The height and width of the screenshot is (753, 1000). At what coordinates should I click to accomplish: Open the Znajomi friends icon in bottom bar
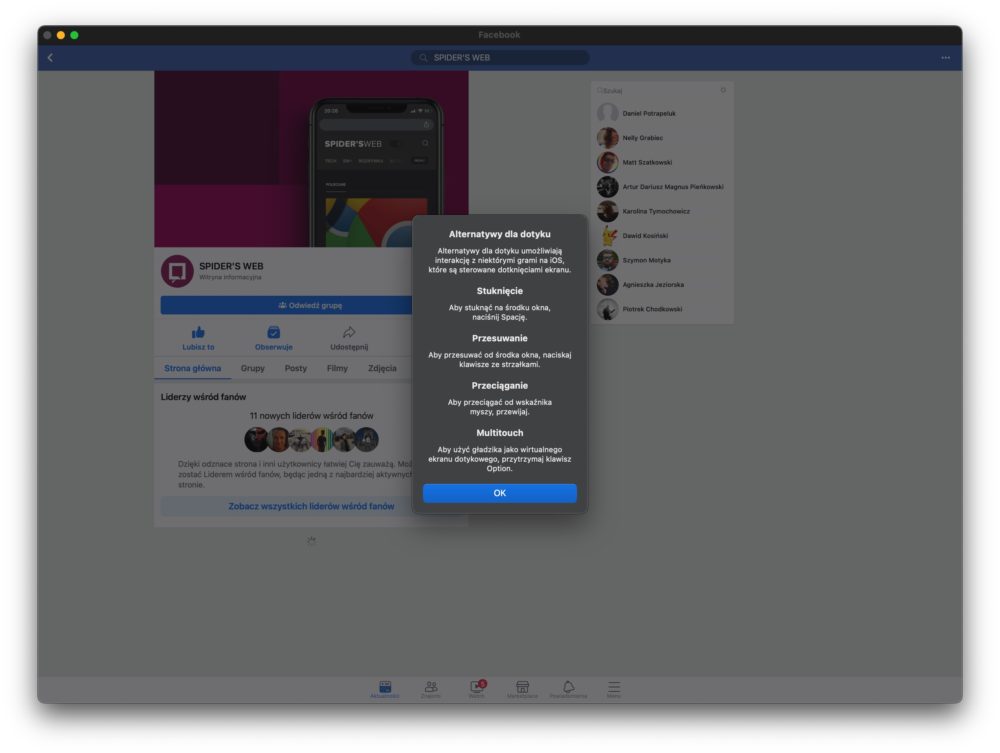click(x=431, y=687)
